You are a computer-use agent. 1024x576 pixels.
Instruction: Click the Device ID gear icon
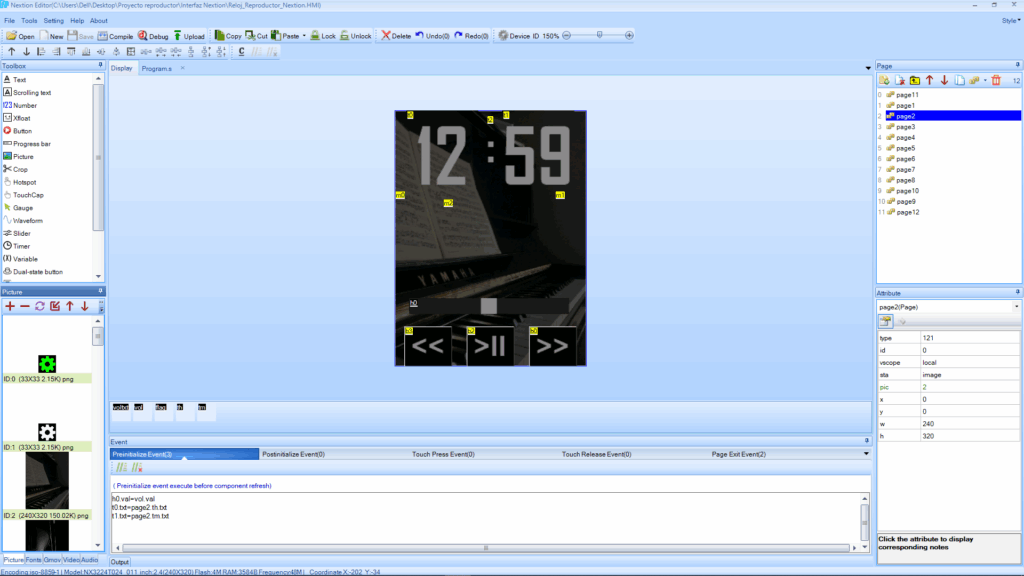point(503,36)
